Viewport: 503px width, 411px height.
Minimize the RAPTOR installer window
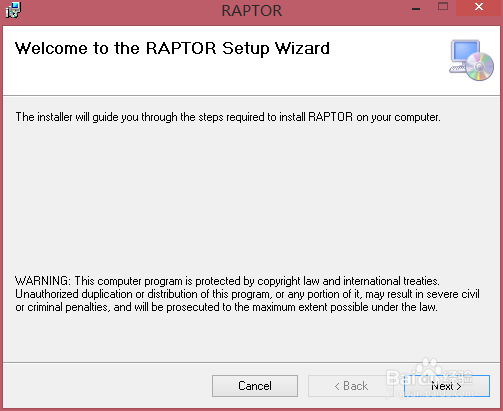tap(416, 9)
